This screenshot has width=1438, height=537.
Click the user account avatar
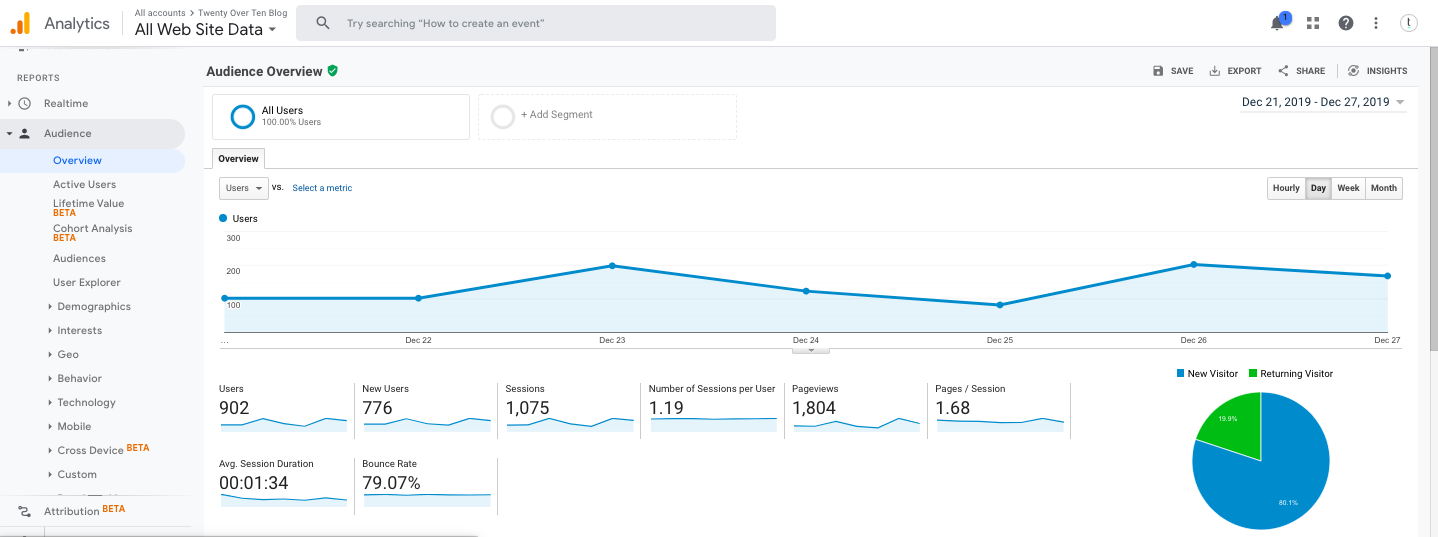tap(1409, 23)
